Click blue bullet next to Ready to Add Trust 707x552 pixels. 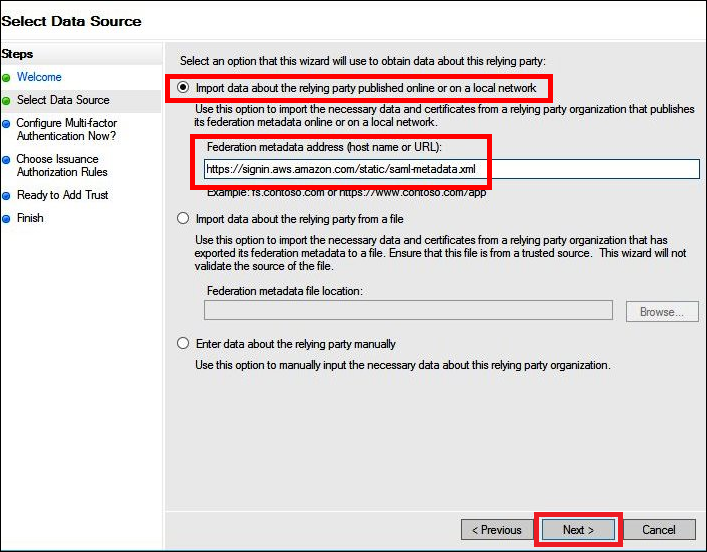[6, 196]
